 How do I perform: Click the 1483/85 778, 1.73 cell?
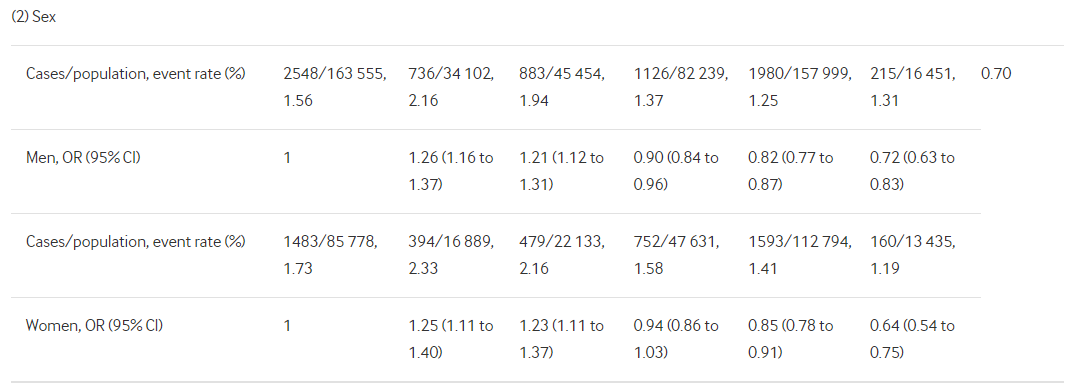point(330,255)
